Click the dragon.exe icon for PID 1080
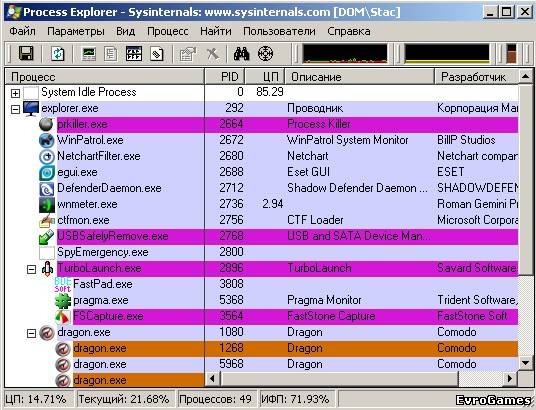Screen dimensions: 536x410 pos(46,333)
